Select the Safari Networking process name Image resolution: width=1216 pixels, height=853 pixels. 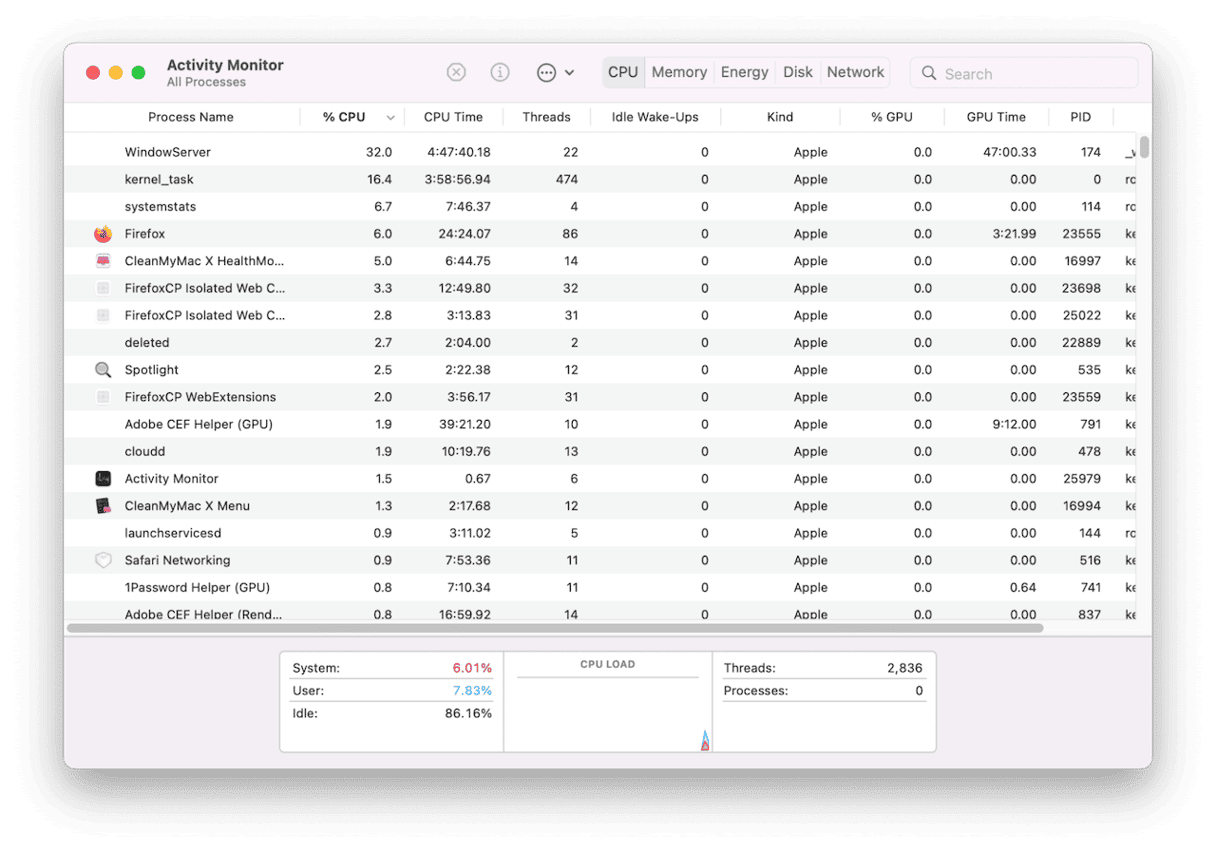point(177,560)
